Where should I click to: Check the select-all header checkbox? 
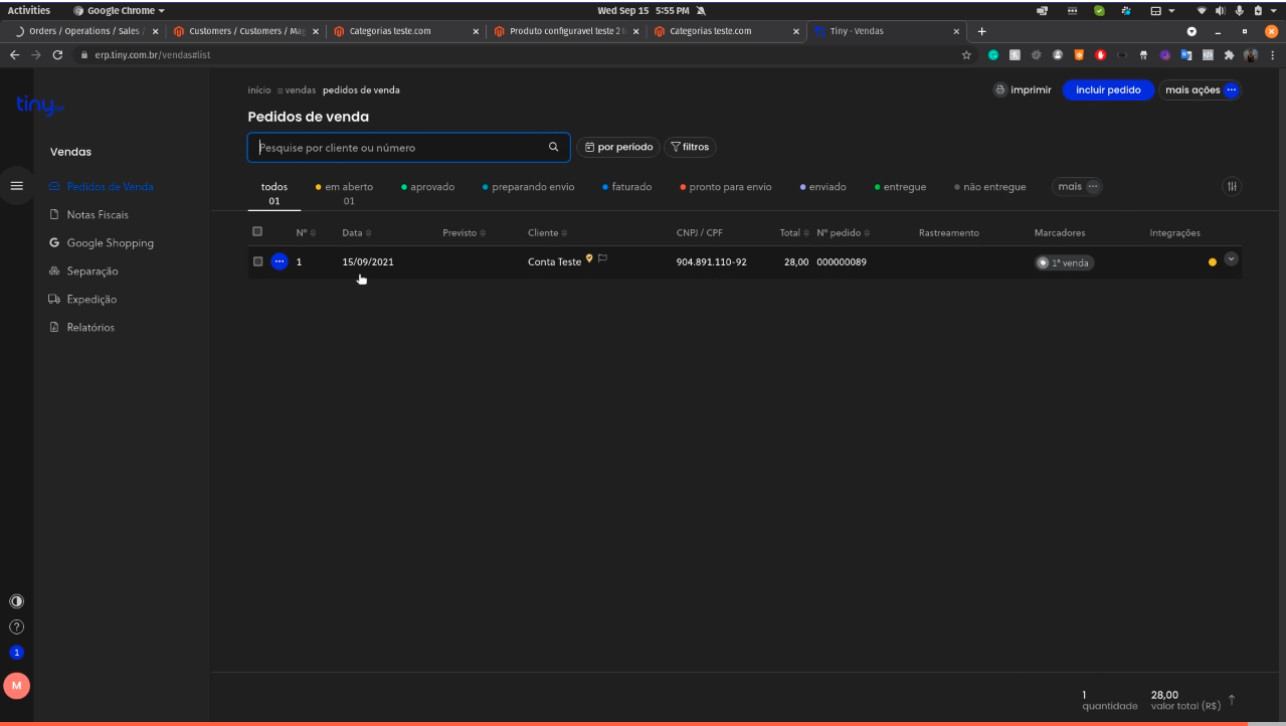(257, 232)
